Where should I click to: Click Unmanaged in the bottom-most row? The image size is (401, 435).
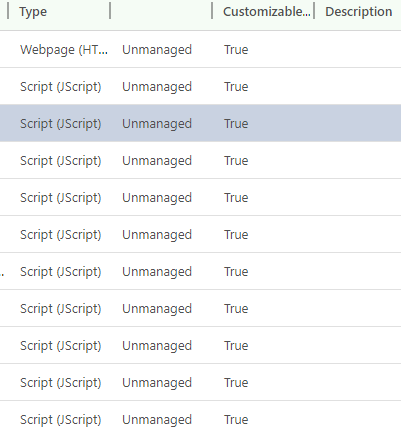pos(157,420)
